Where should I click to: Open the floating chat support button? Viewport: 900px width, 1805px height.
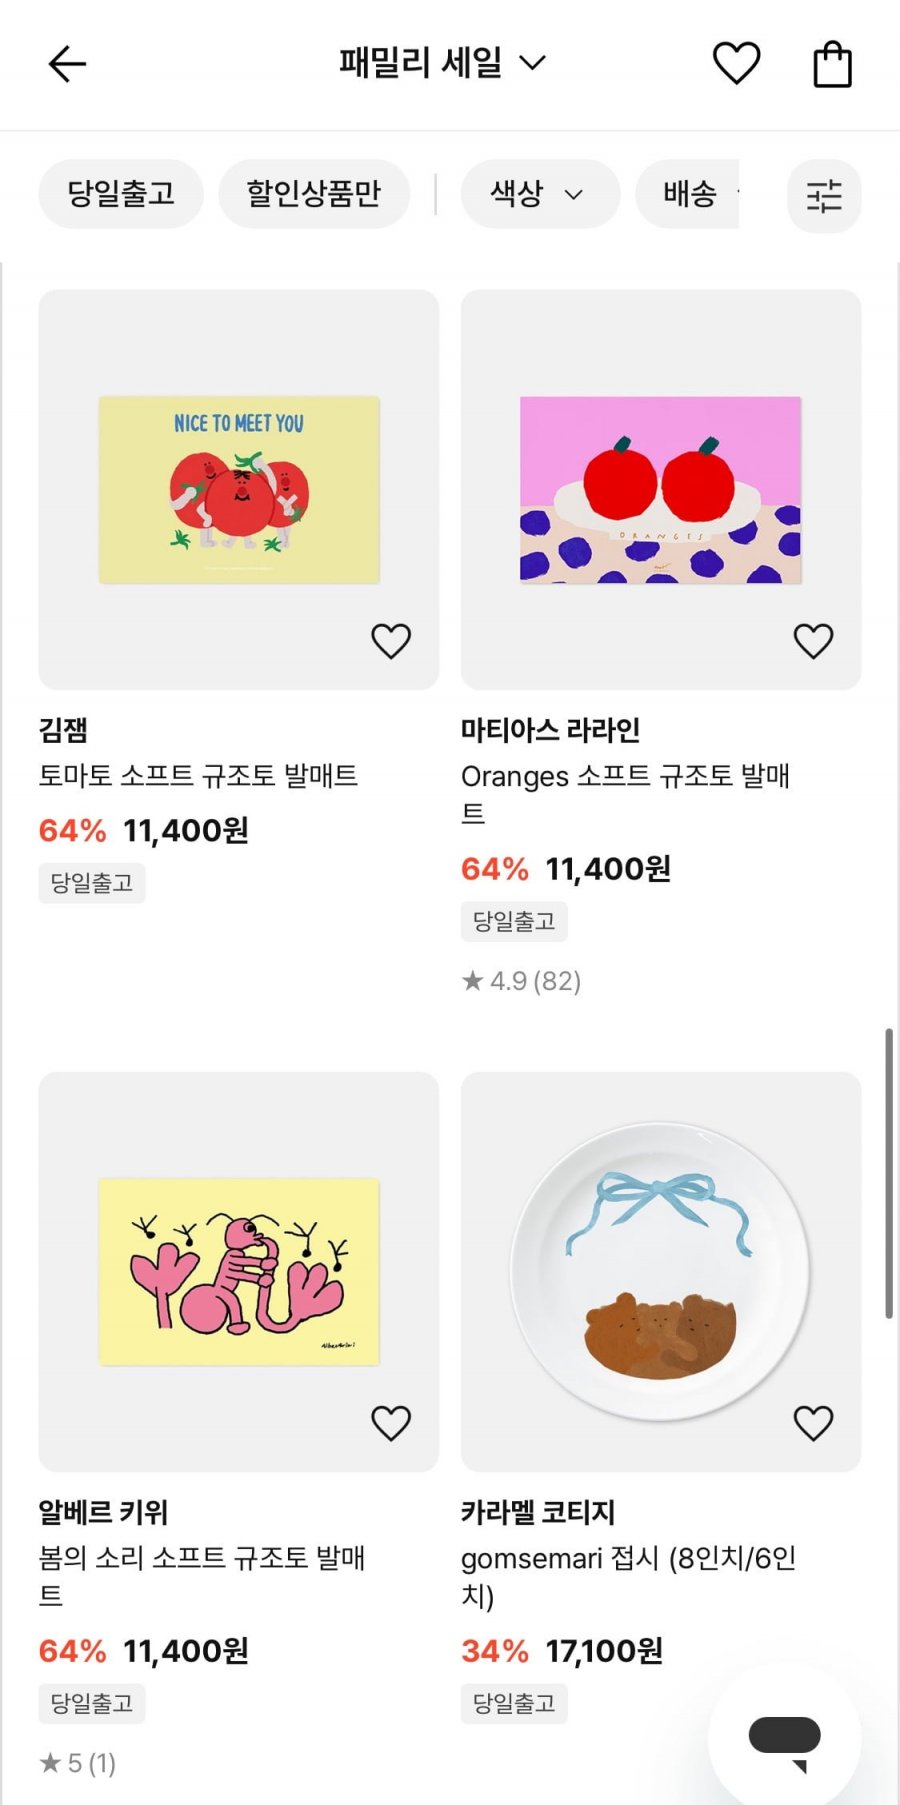[785, 1741]
